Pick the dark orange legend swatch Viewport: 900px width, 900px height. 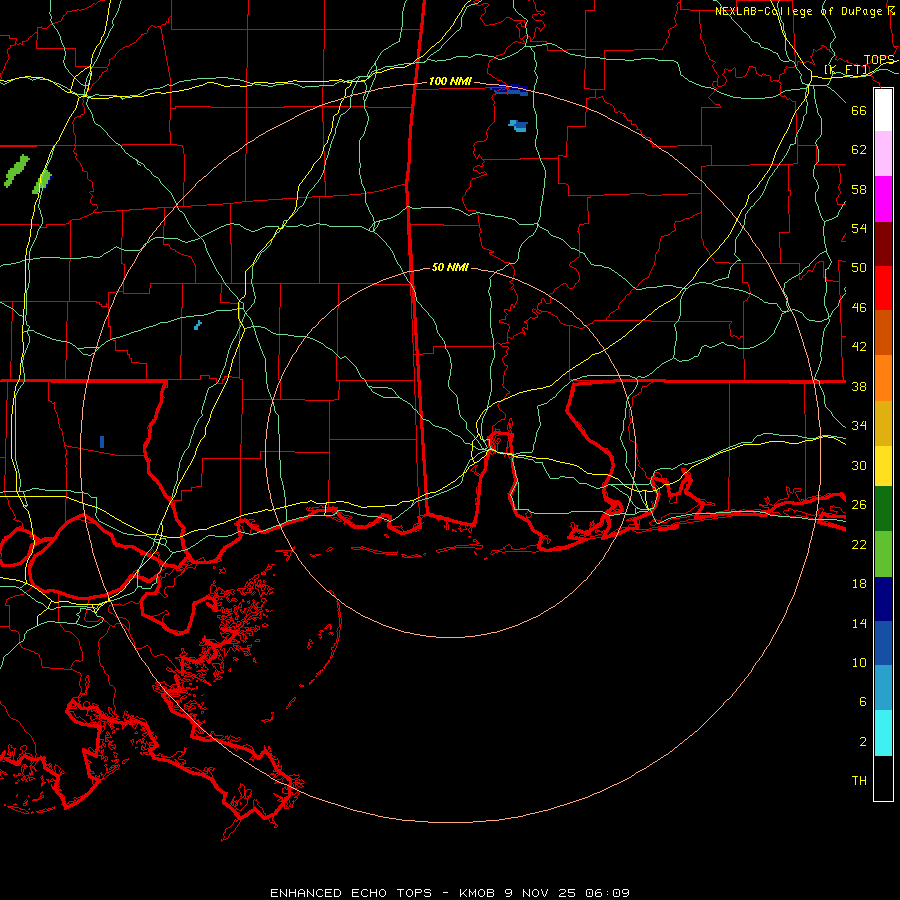(x=883, y=332)
